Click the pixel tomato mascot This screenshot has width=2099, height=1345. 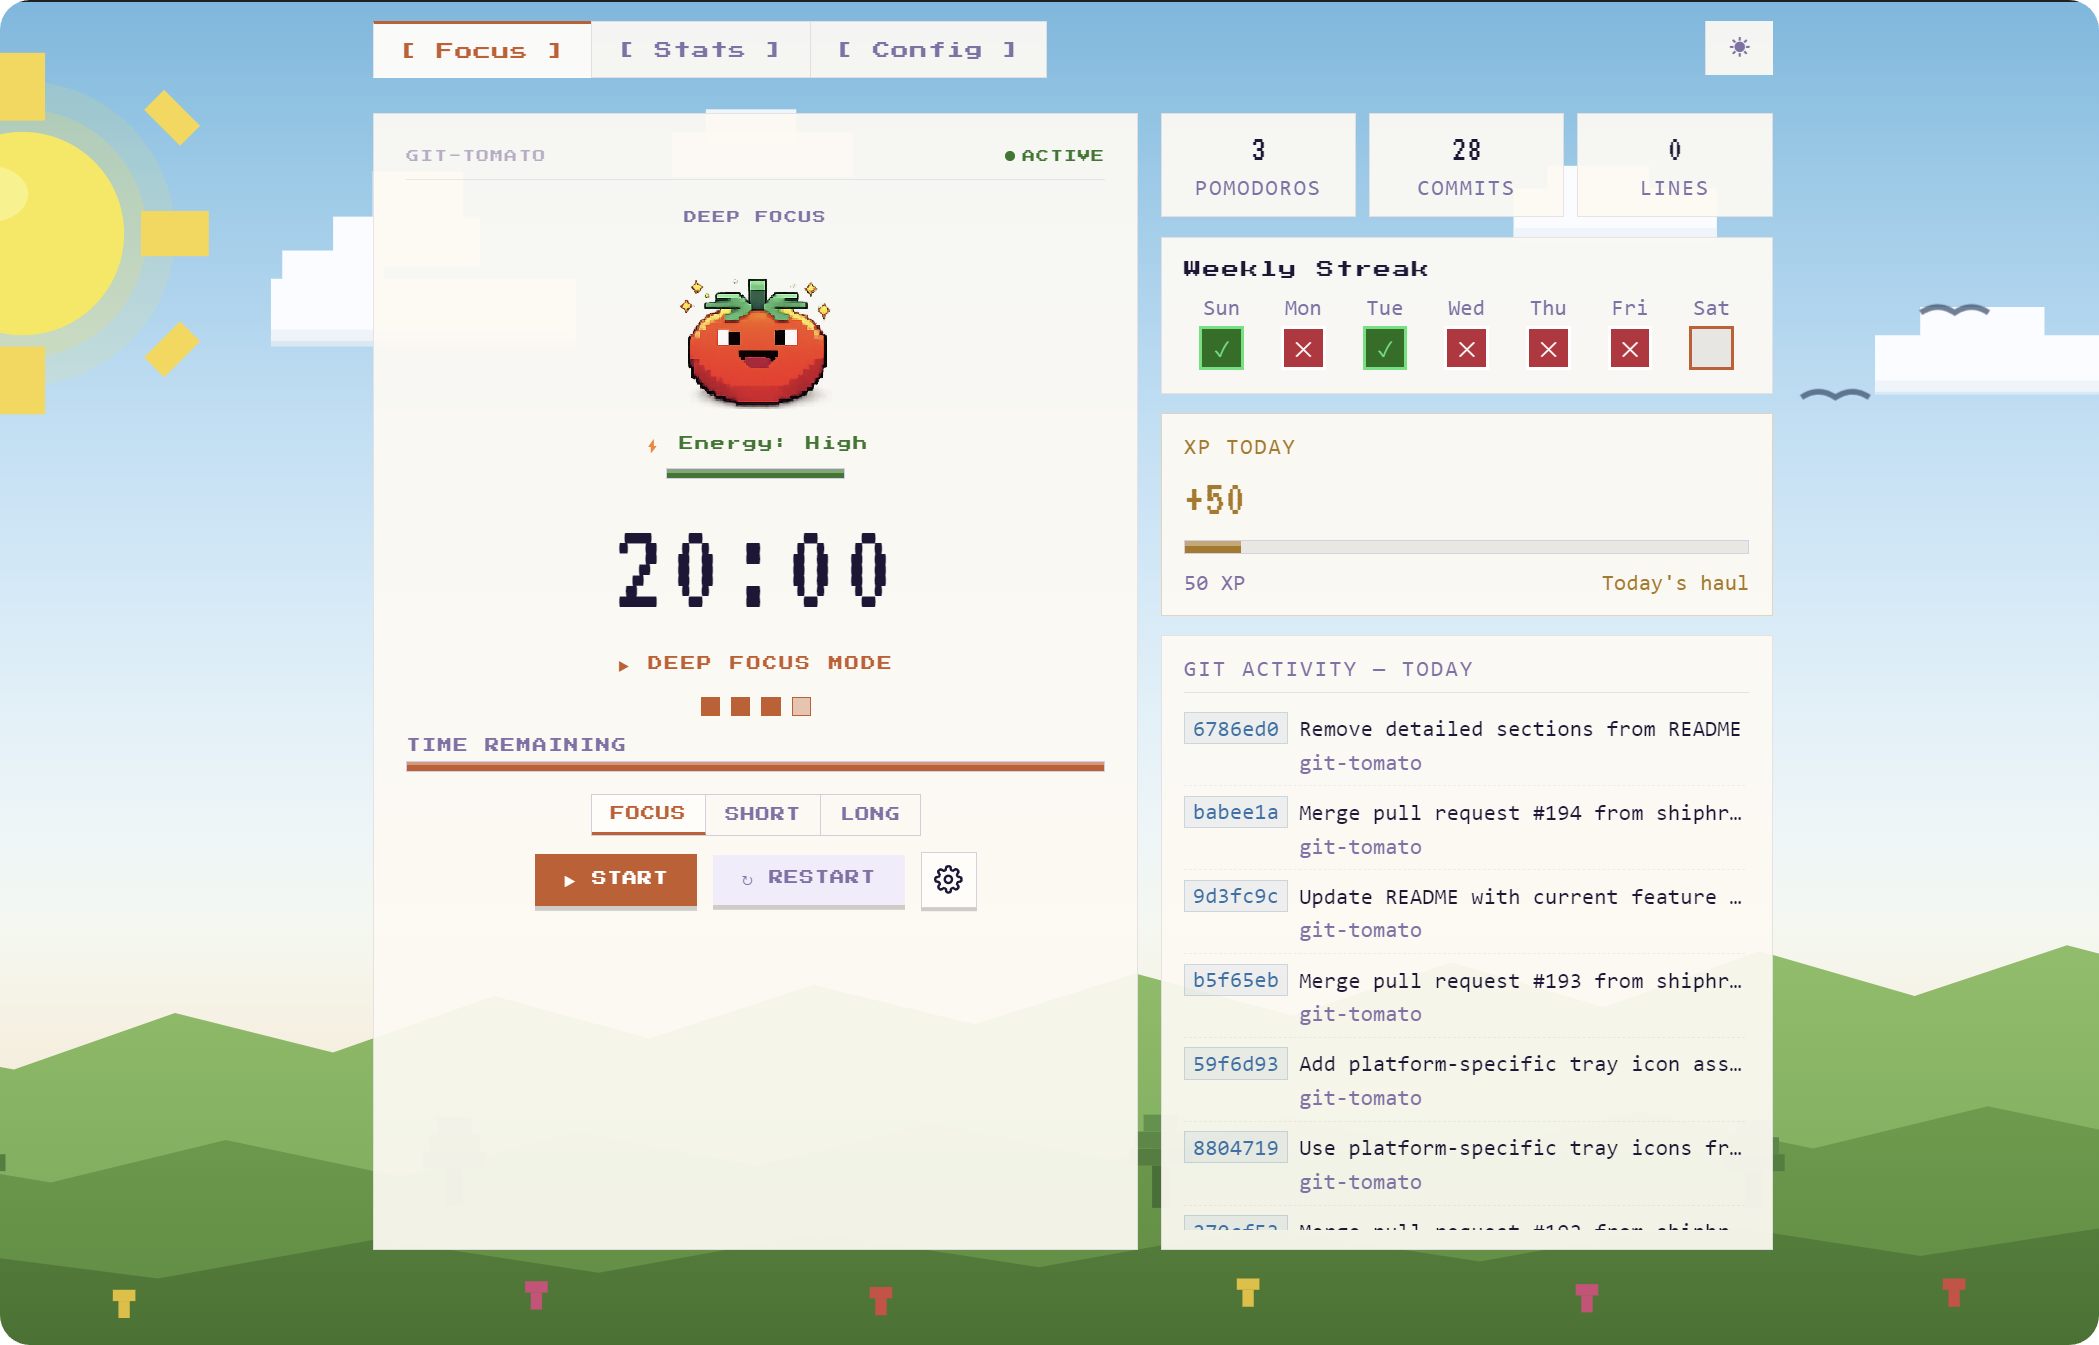point(756,342)
